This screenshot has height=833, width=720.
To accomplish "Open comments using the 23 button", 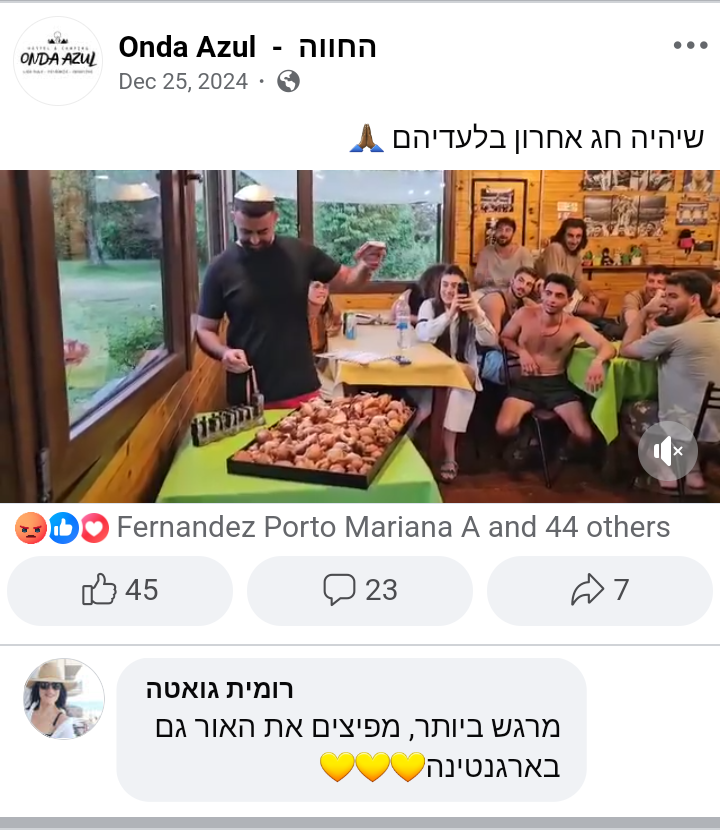I will point(360,590).
